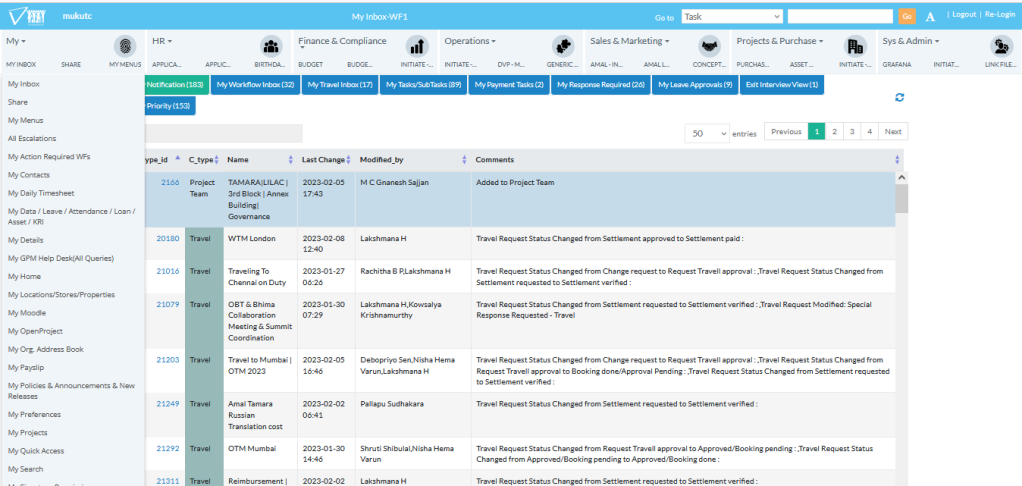This screenshot has height=486, width=1022.
Task: Jump to page 3
Action: pyautogui.click(x=851, y=132)
